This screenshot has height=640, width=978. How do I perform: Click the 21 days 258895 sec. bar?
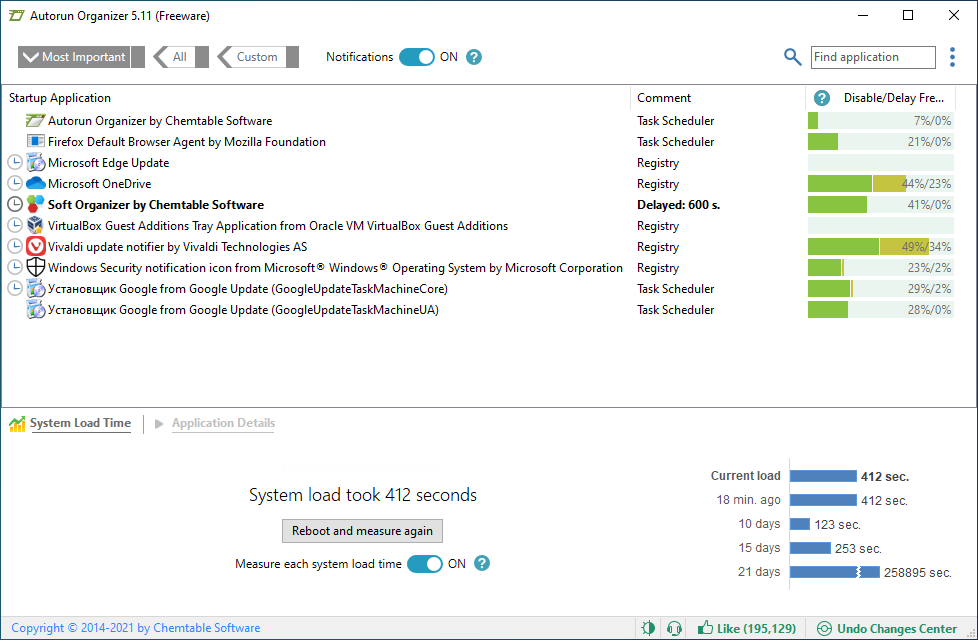point(835,572)
